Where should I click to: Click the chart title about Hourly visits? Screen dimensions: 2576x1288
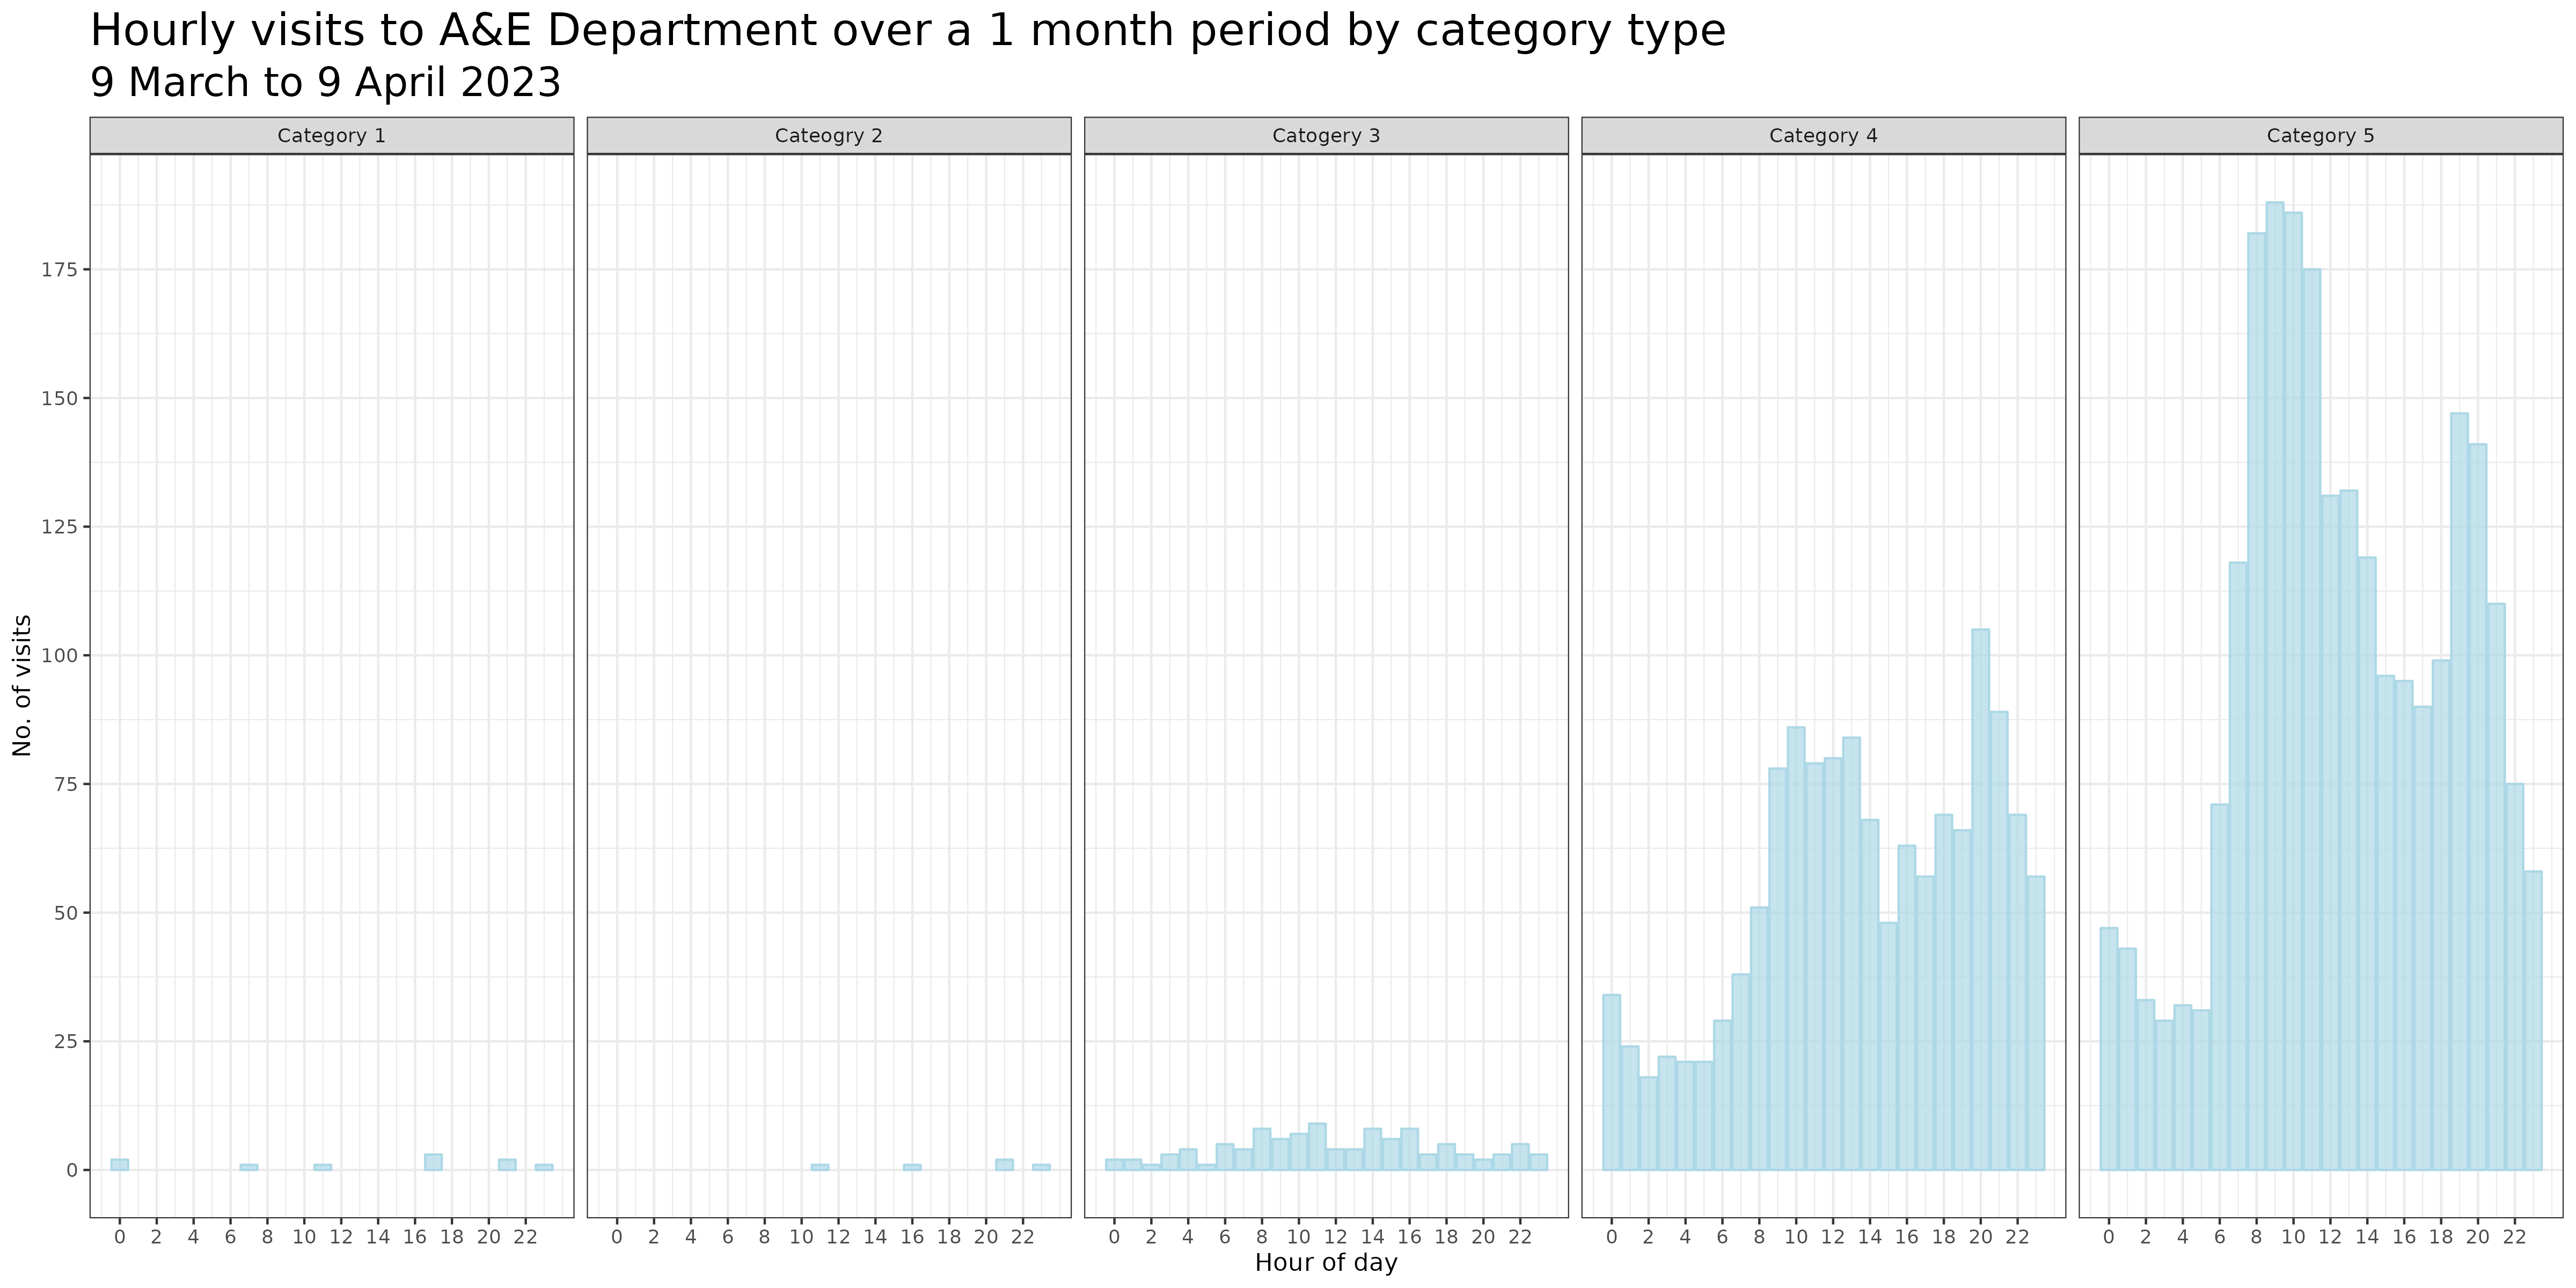tap(908, 32)
